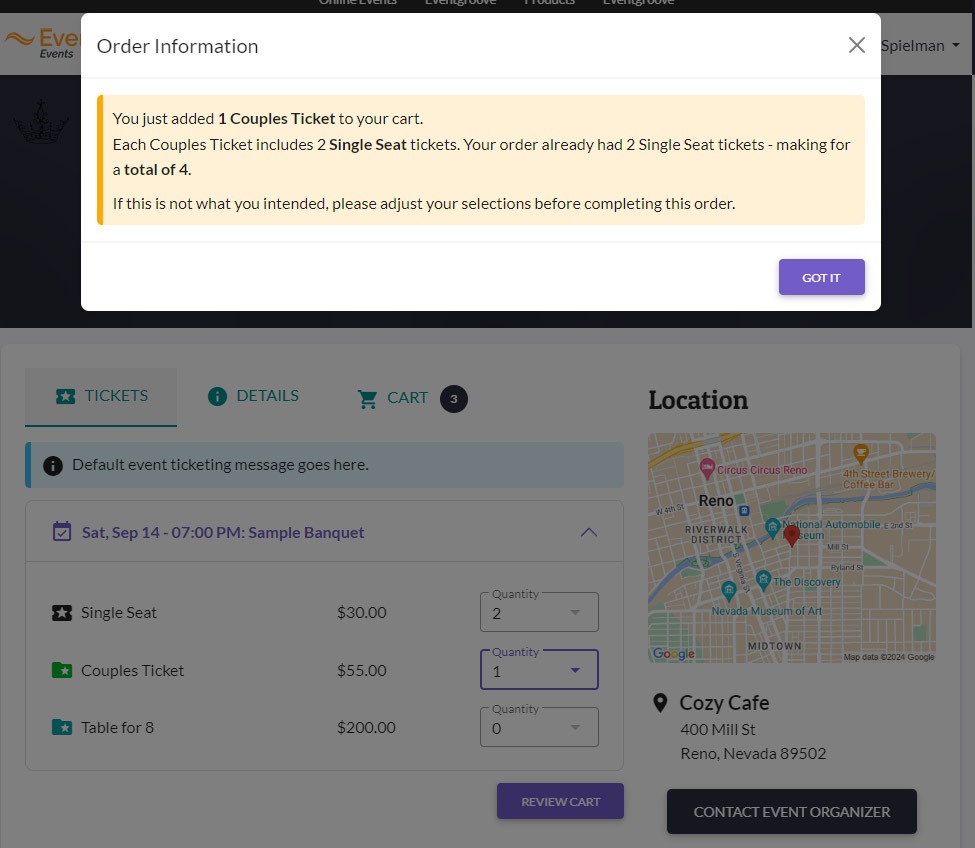
Task: Collapse the Sample Banquet event section
Action: (x=588, y=532)
